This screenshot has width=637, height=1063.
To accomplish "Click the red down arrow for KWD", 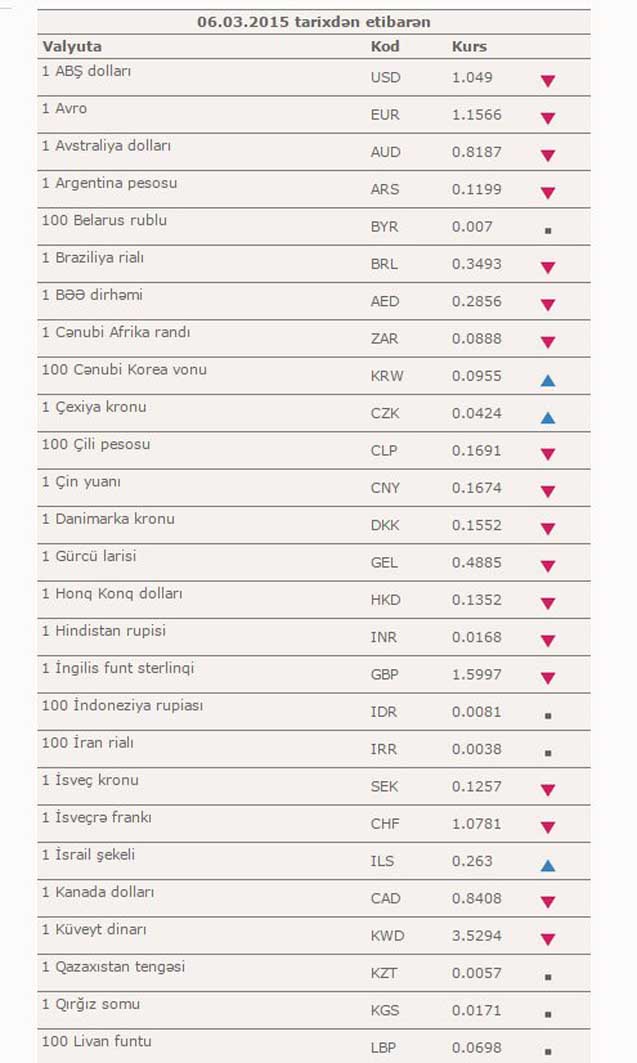I will (548, 939).
